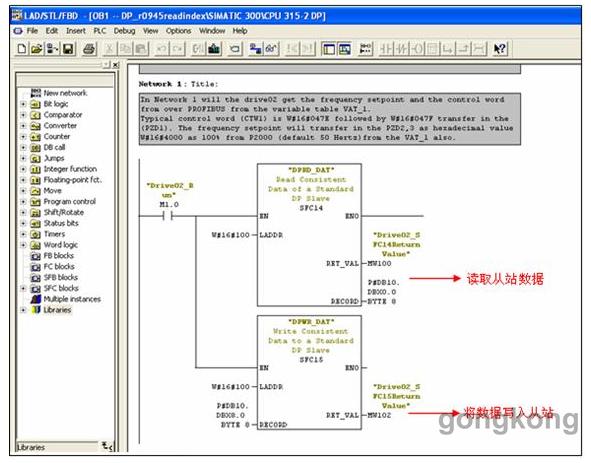Expand the Timers folder
This screenshot has width=591, height=463.
(23, 234)
